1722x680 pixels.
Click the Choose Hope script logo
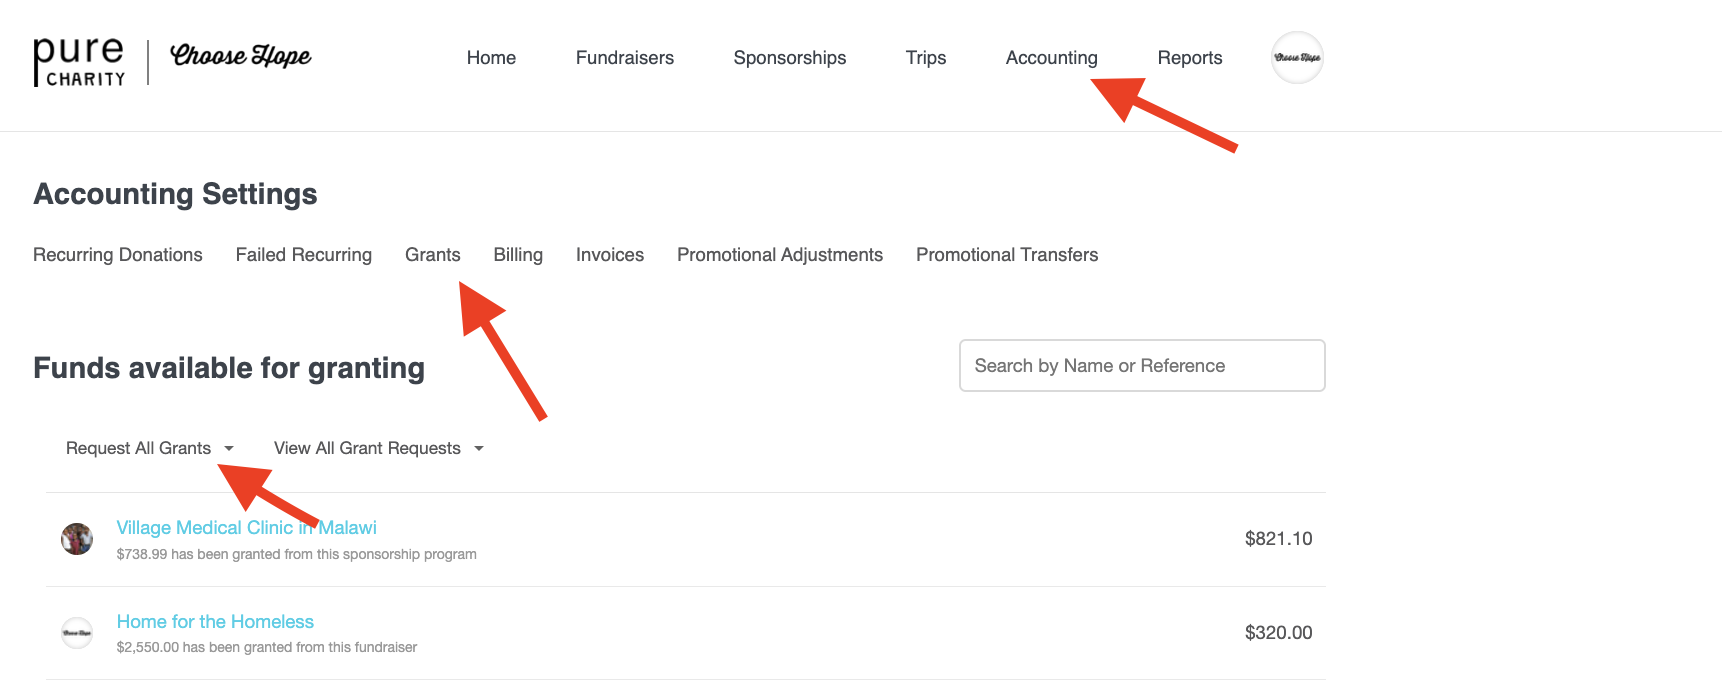pos(240,56)
